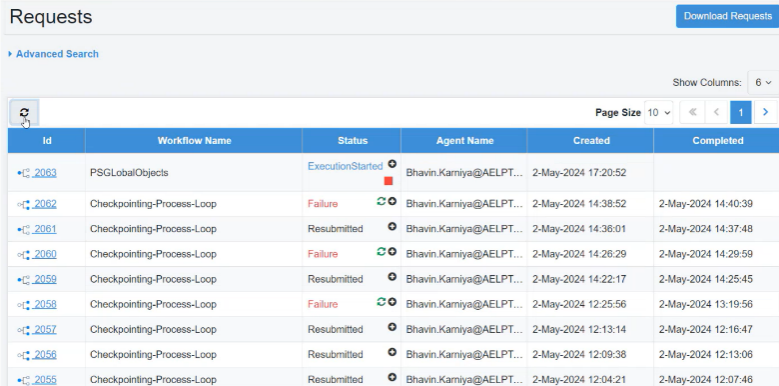The image size is (779, 386).
Task: Open request 2056 link
Action: [x=45, y=354]
